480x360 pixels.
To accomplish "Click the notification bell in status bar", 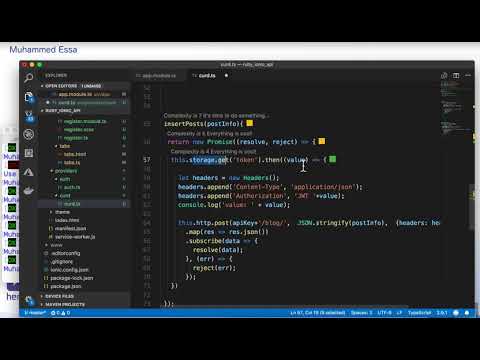I will point(467,313).
